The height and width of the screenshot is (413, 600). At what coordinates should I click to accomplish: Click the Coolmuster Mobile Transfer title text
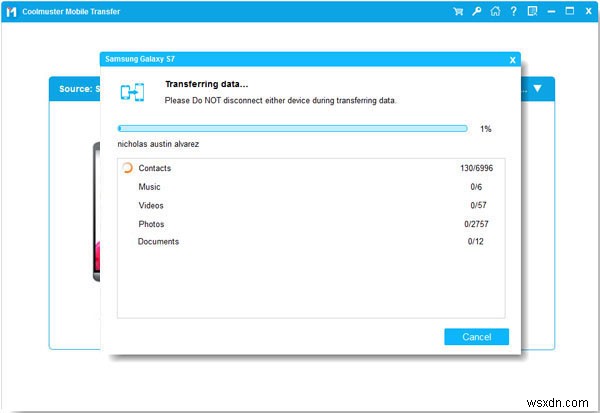point(71,11)
